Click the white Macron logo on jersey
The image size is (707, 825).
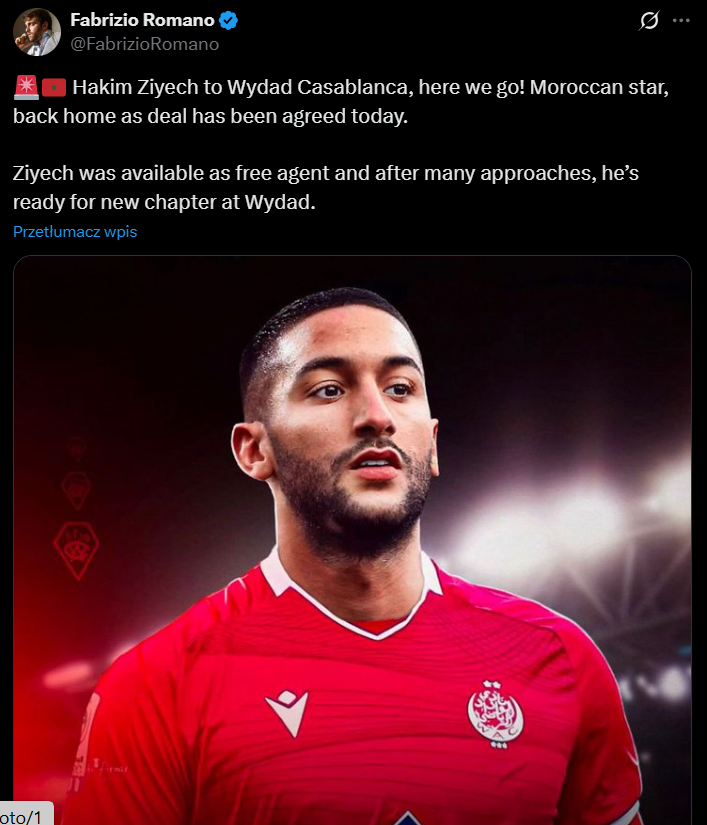287,713
